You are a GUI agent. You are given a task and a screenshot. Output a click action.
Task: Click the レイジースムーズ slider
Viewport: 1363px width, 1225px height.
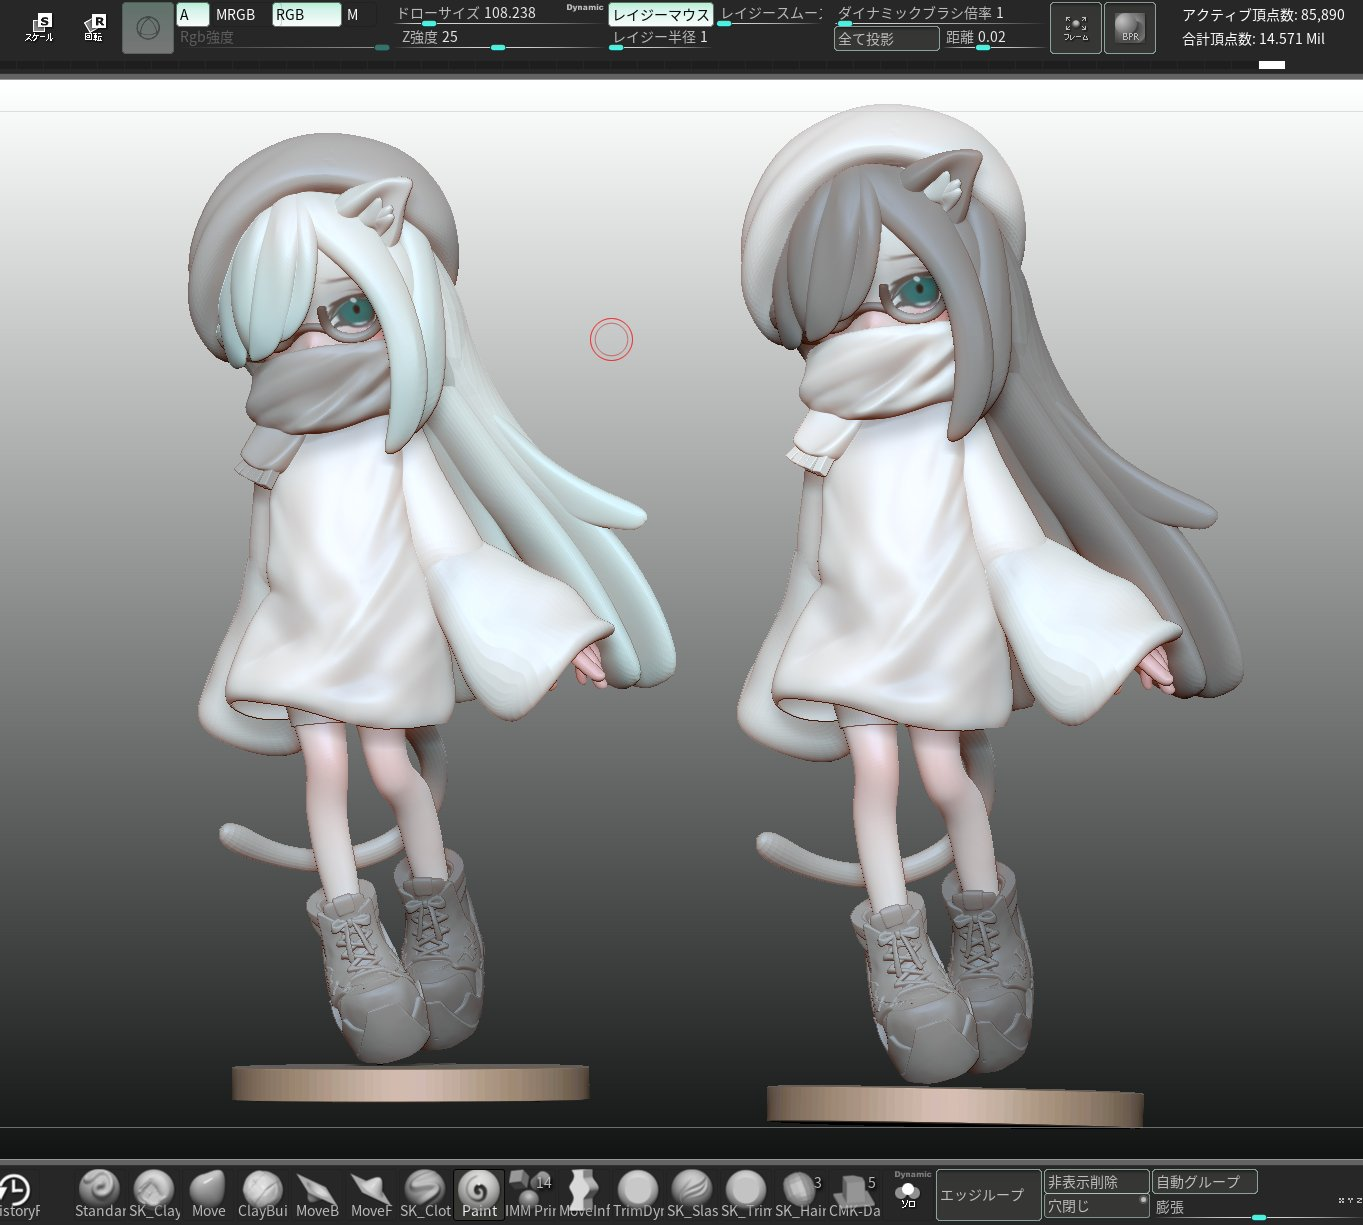click(770, 14)
